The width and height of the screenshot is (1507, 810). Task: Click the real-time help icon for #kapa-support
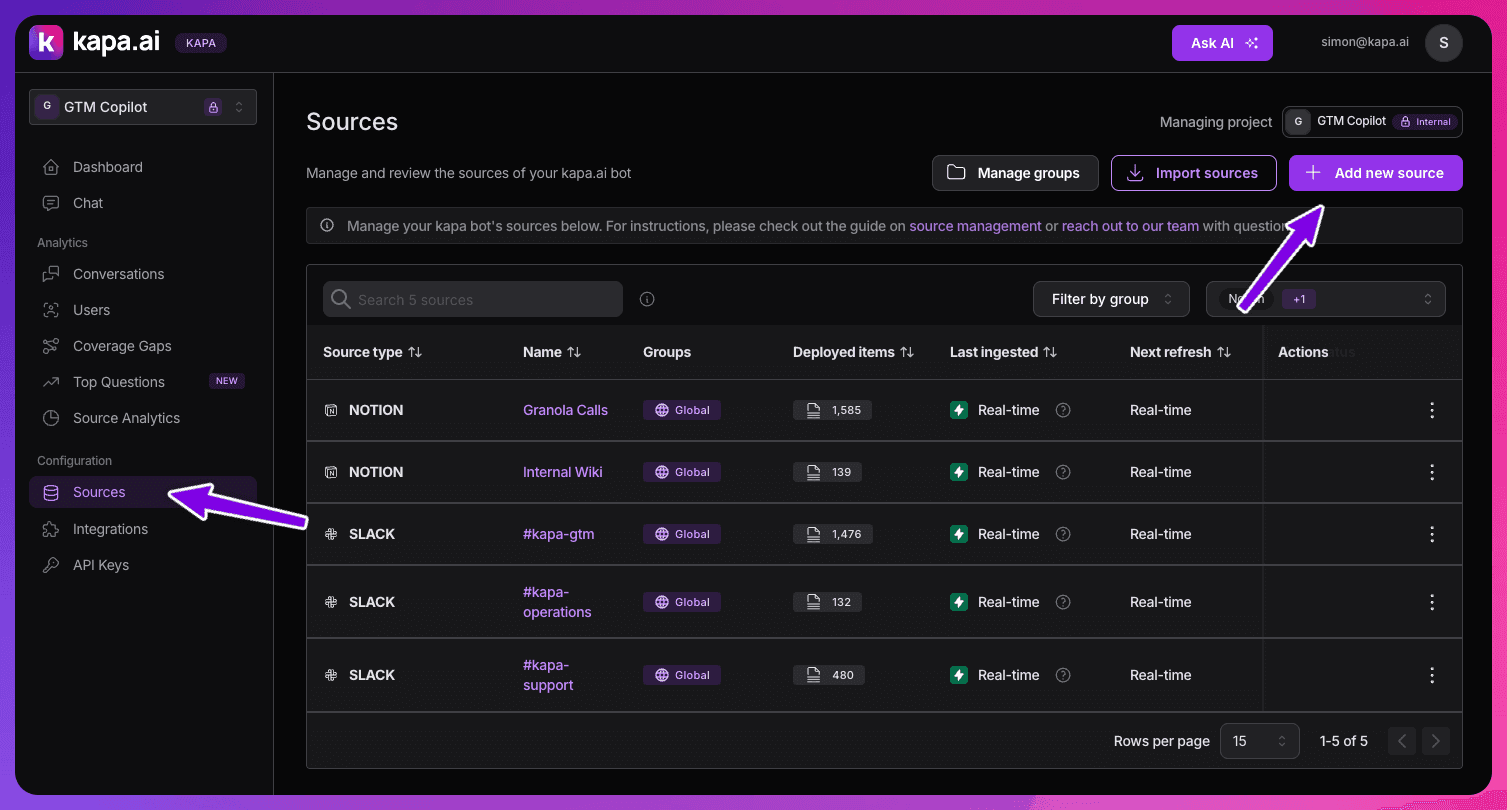click(x=1063, y=675)
